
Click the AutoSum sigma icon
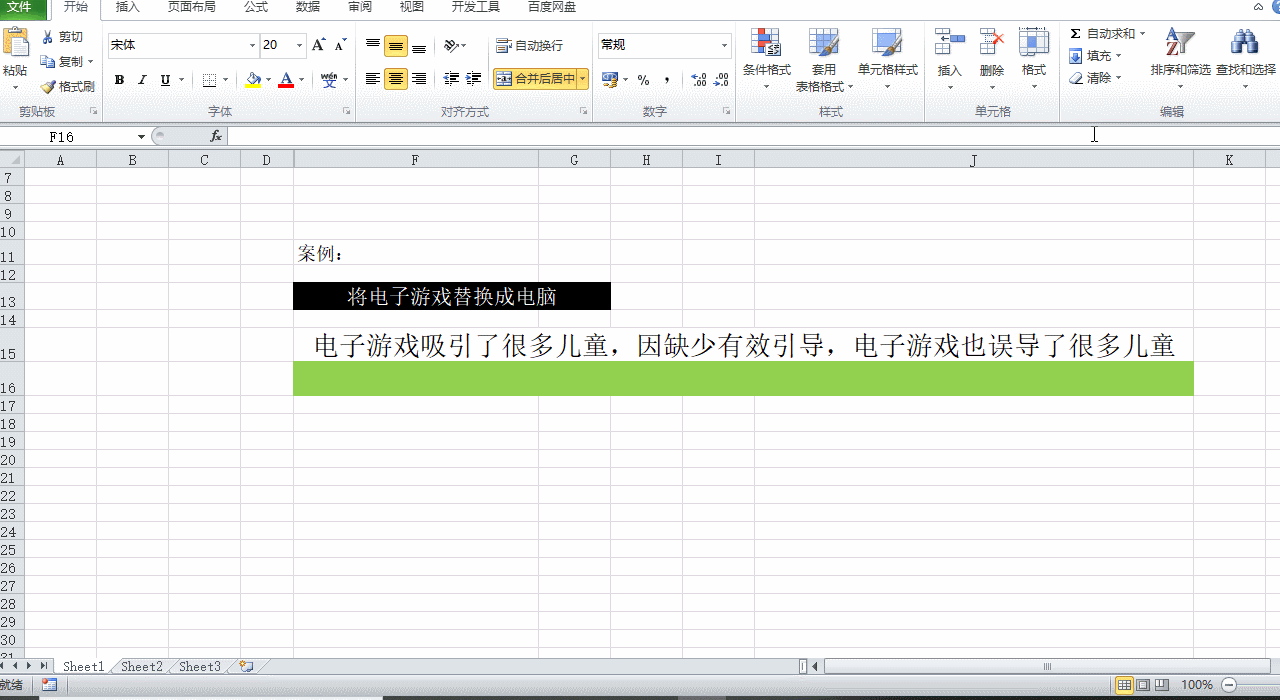[1076, 34]
